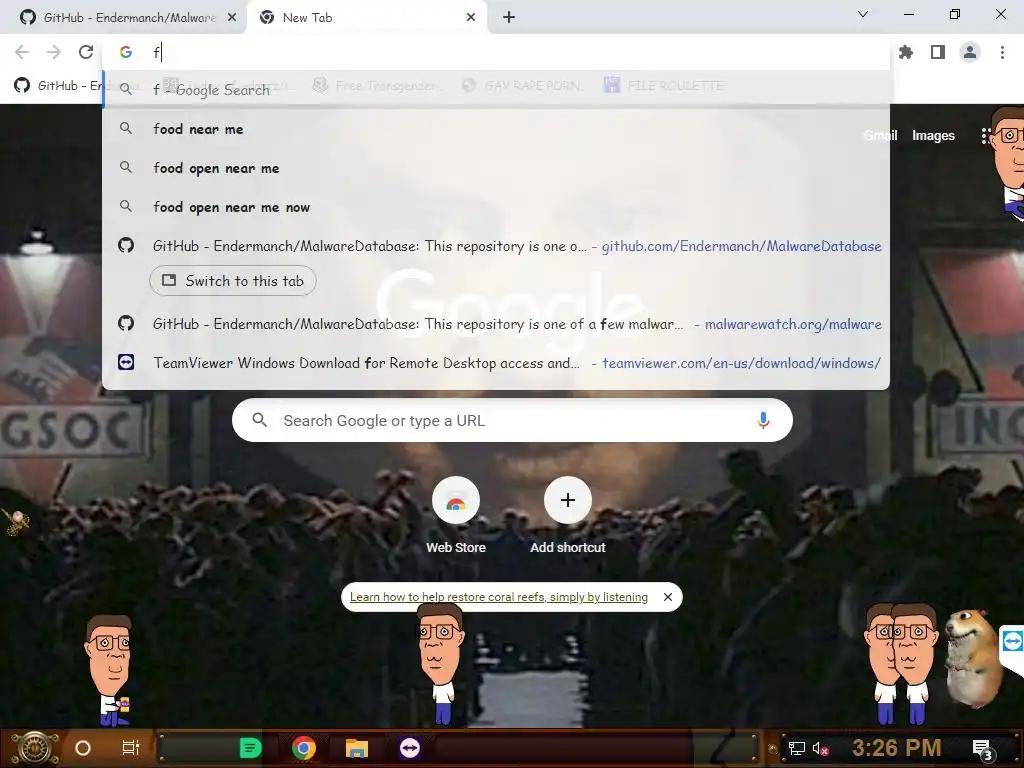The image size is (1024, 768).
Task: Click the 'Search Google or type a URL' box
Action: pyautogui.click(x=512, y=421)
